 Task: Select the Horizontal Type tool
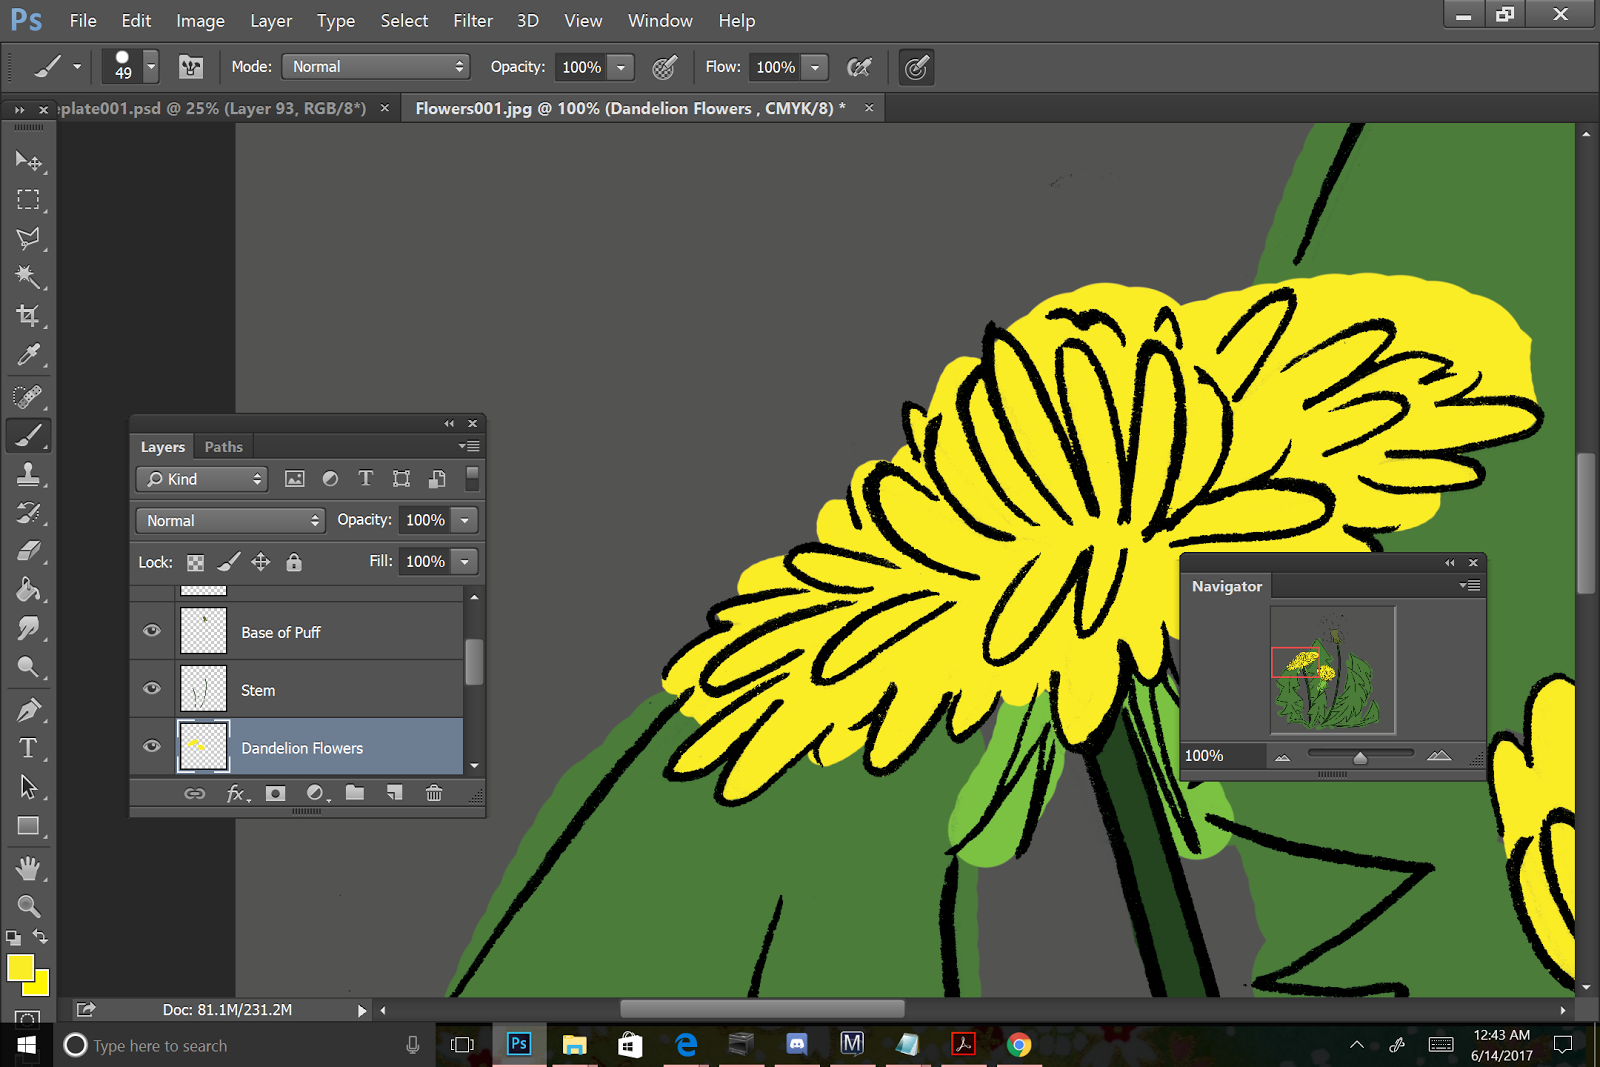tap(28, 749)
